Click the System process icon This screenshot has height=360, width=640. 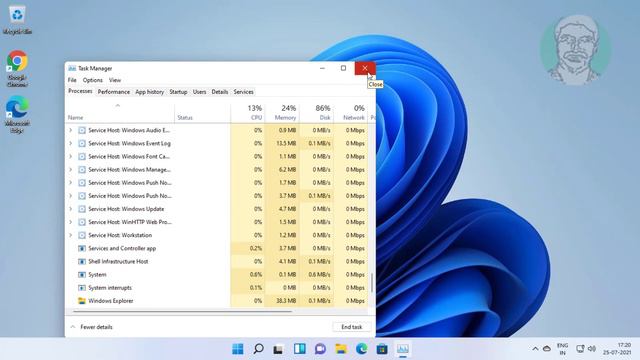[82, 275]
